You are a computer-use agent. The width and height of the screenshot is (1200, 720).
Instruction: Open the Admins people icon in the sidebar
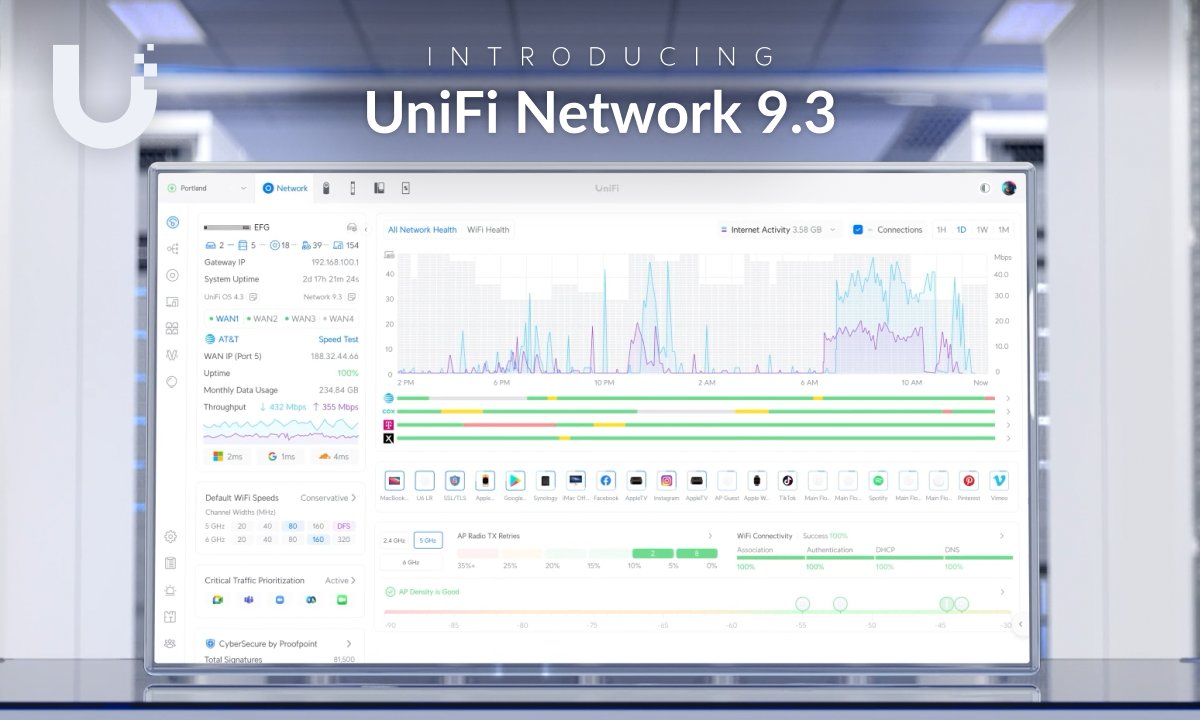171,643
